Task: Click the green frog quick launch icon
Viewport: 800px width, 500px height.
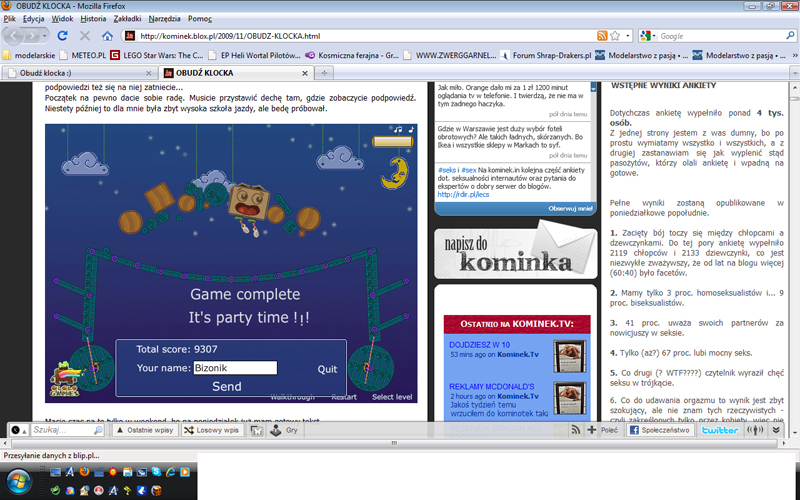Action: pos(55,490)
